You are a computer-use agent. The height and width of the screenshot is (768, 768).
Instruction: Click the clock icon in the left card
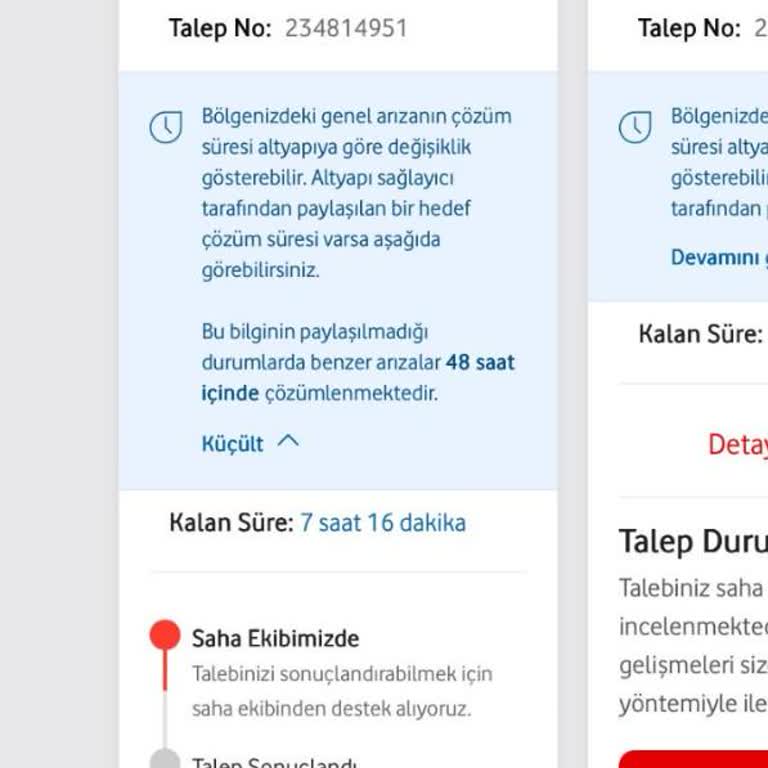click(x=166, y=127)
